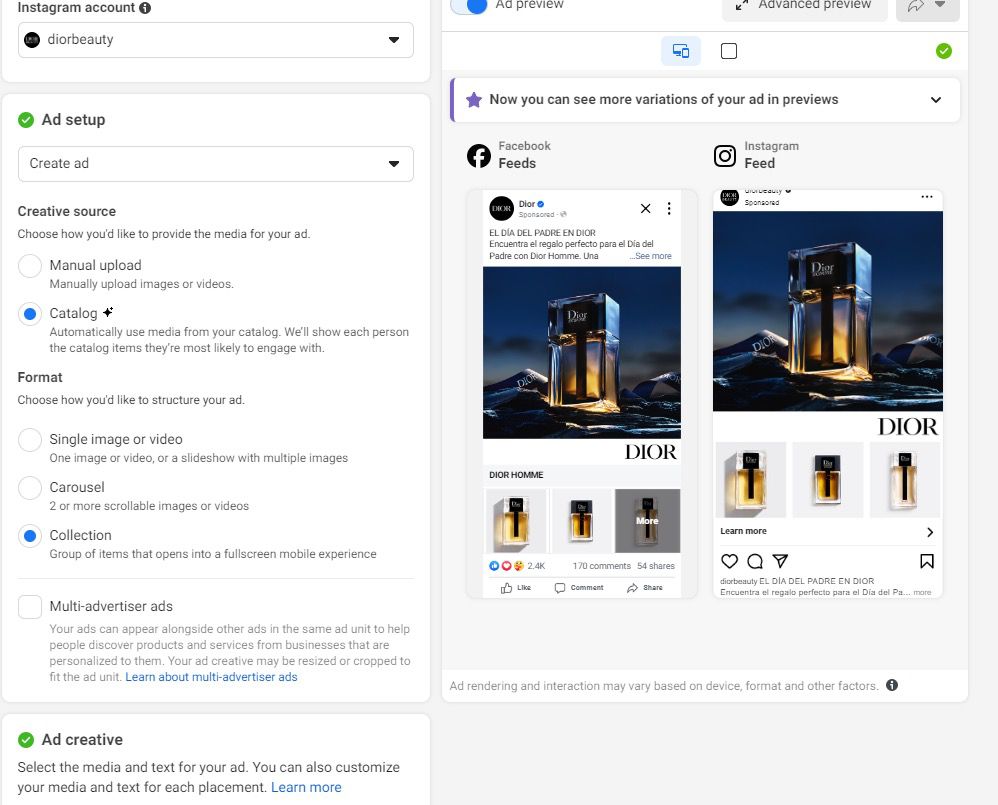Open Learn more link under Ad creative
998x805 pixels.
pos(306,787)
